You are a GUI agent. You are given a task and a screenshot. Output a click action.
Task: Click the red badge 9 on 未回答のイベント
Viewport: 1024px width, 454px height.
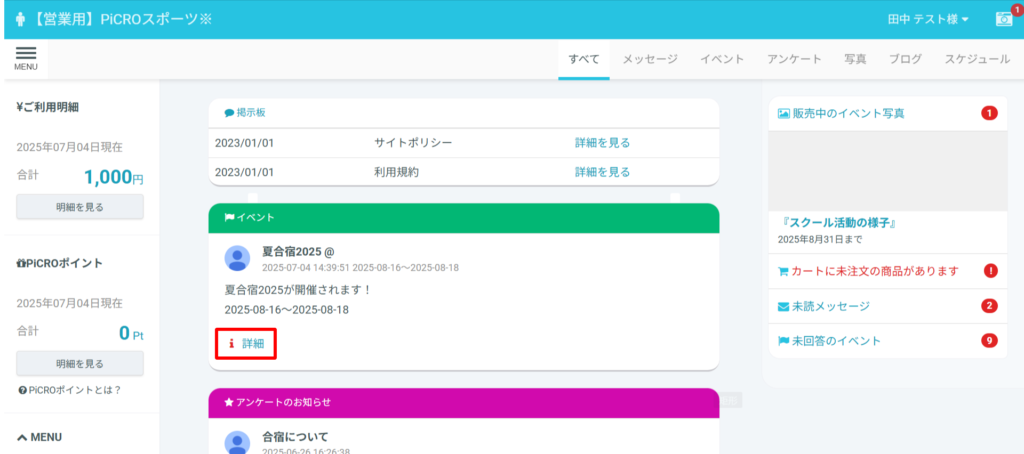coord(990,340)
